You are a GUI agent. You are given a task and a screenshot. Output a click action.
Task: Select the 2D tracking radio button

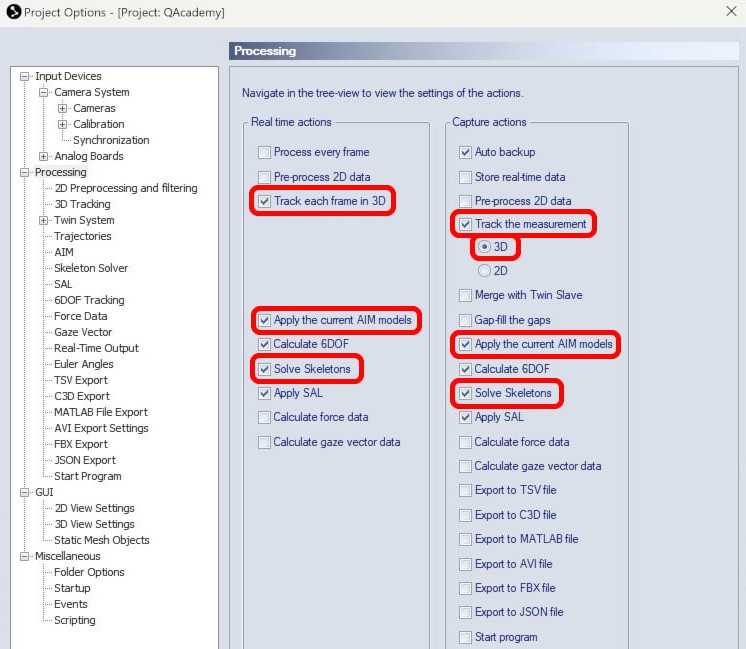pos(485,271)
